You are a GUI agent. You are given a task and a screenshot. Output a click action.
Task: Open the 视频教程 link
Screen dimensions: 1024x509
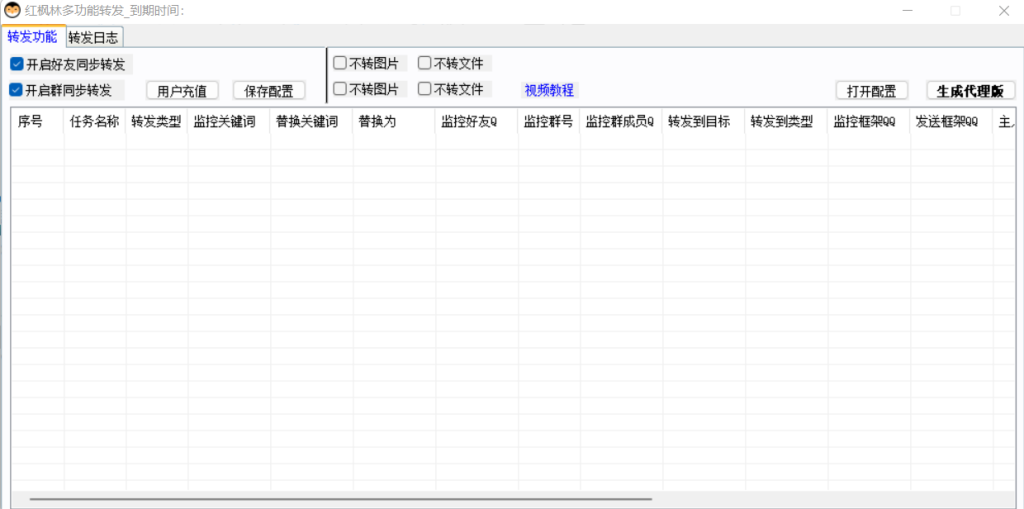[549, 90]
